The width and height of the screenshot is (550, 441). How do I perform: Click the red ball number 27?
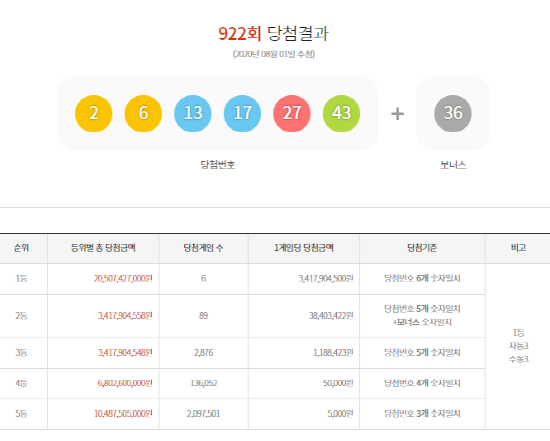(x=292, y=113)
